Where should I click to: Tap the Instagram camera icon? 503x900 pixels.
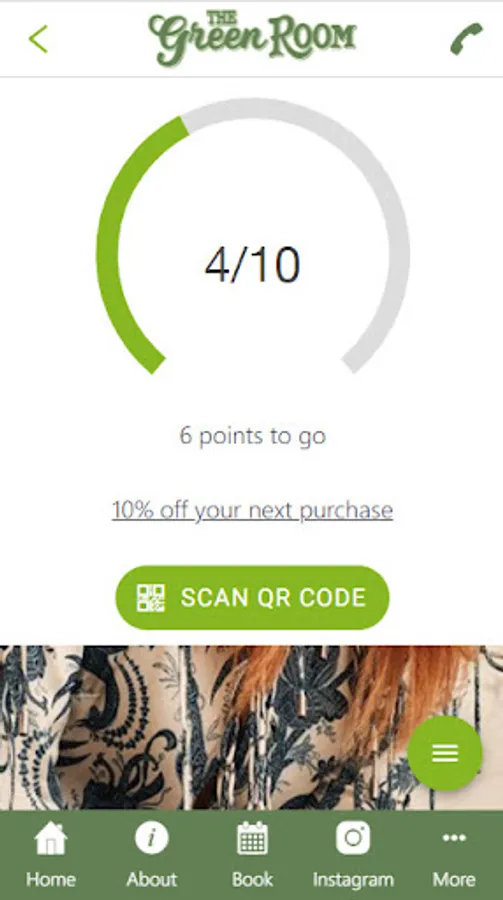(x=353, y=838)
